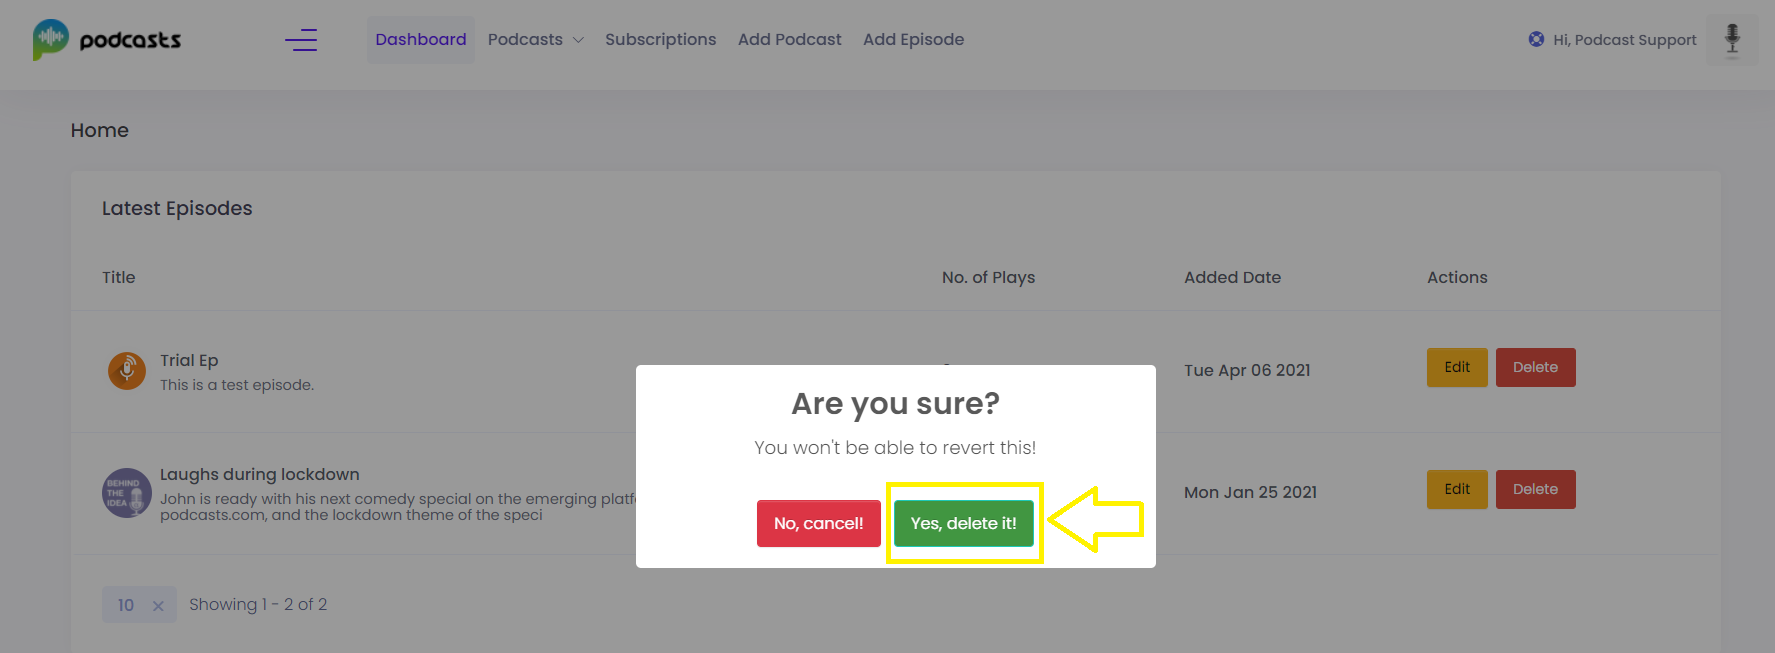Toggle the hamburger sidebar menu icon
Viewport: 1775px width, 653px height.
[x=301, y=40]
